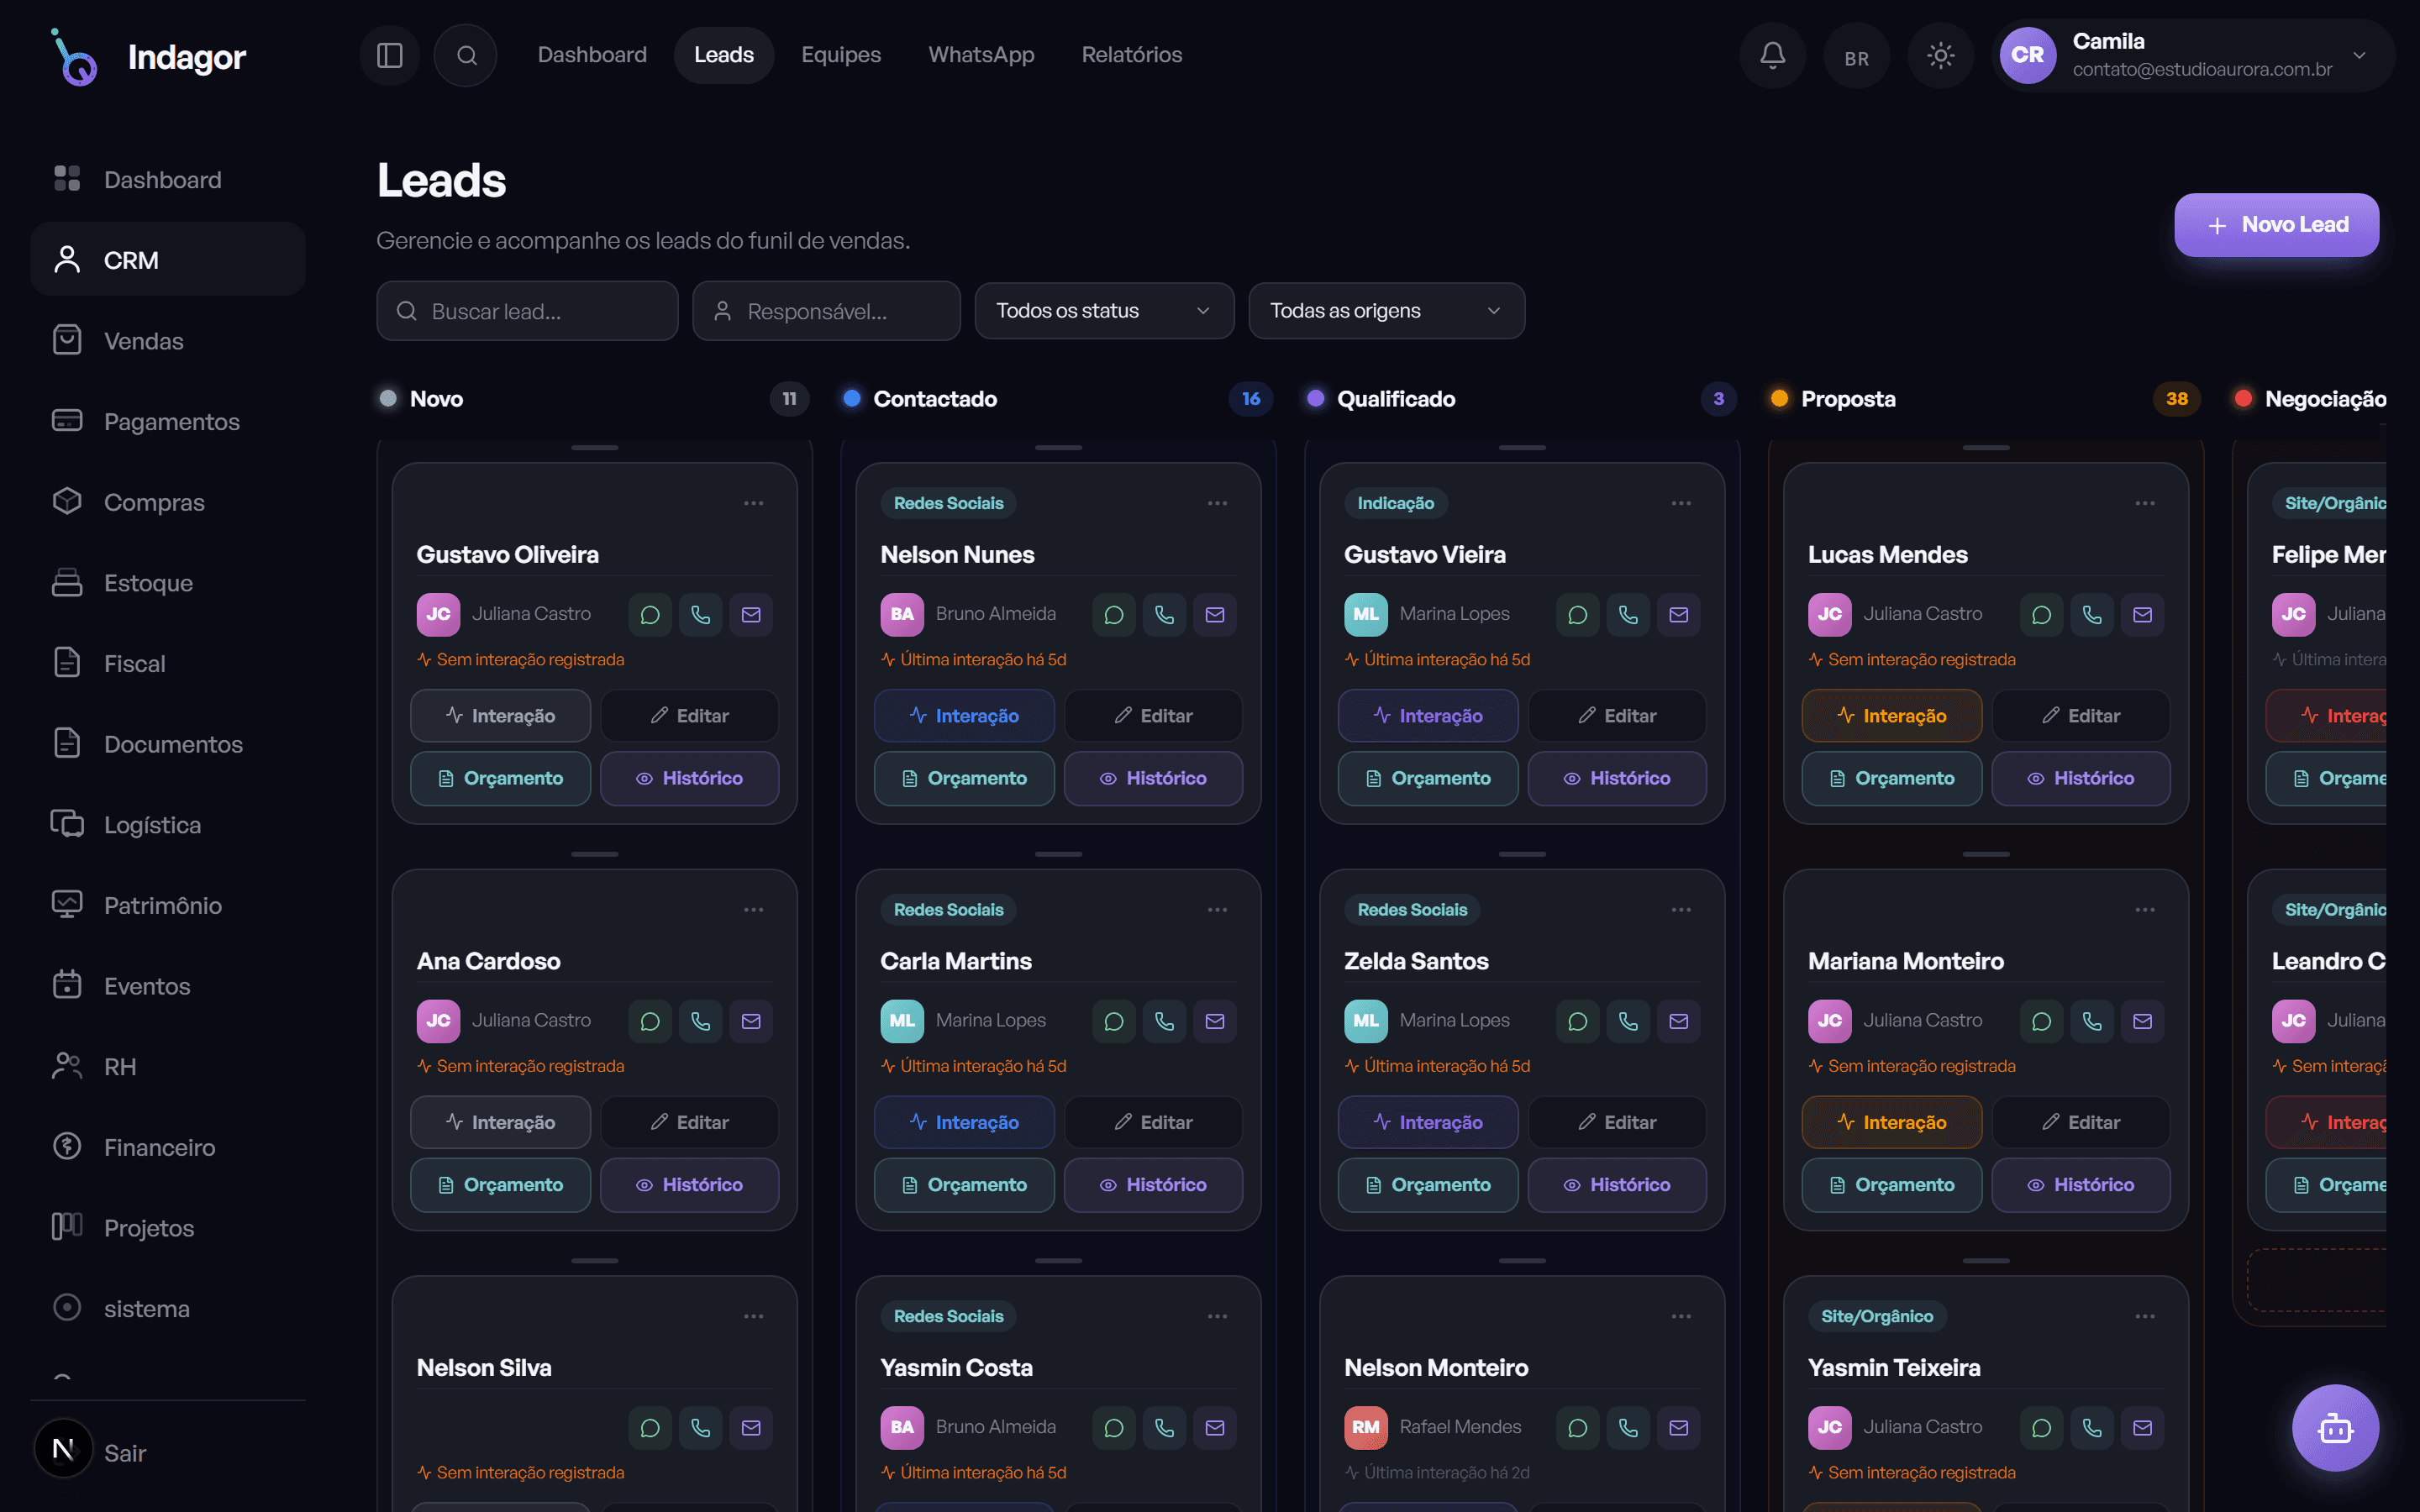Screen dimensions: 2420x1512
Task: Click Orçamento on Gustavo Vieira card
Action: pos(1428,778)
